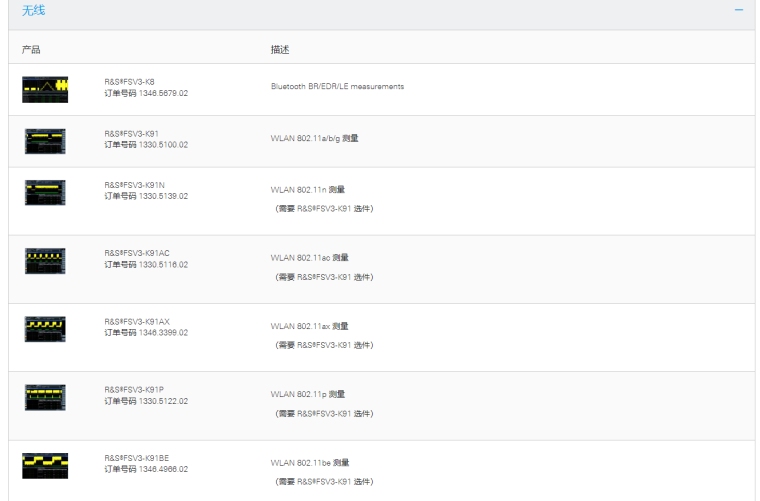Open the R&S®FSV3-K91BE product name link
Screen dimensions: 760x501
pyautogui.click(x=137, y=457)
